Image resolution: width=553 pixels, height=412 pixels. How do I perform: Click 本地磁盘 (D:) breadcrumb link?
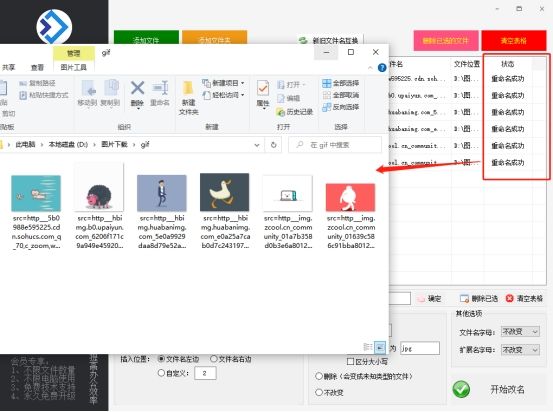tap(68, 144)
